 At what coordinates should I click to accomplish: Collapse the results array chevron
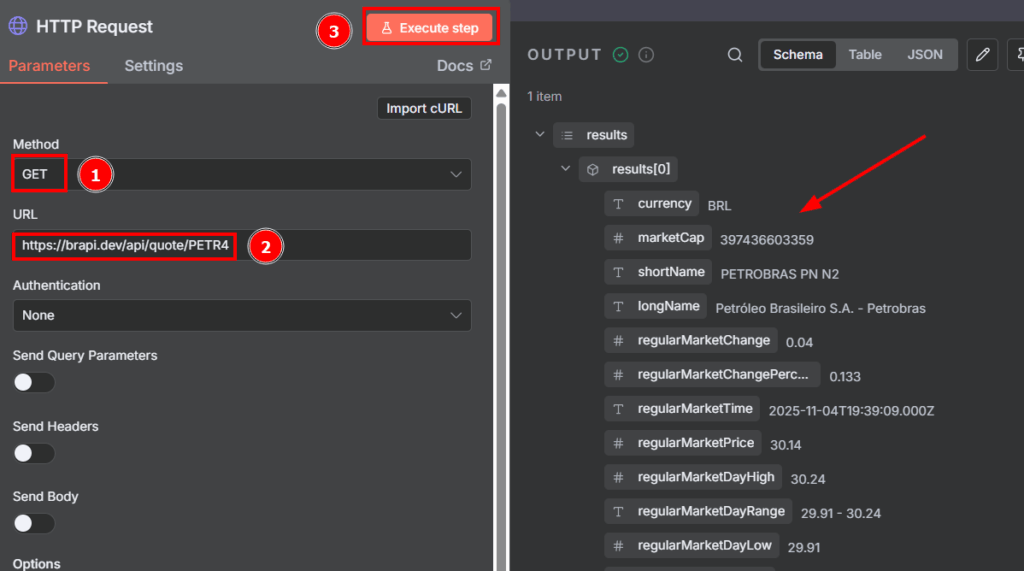(x=539, y=135)
